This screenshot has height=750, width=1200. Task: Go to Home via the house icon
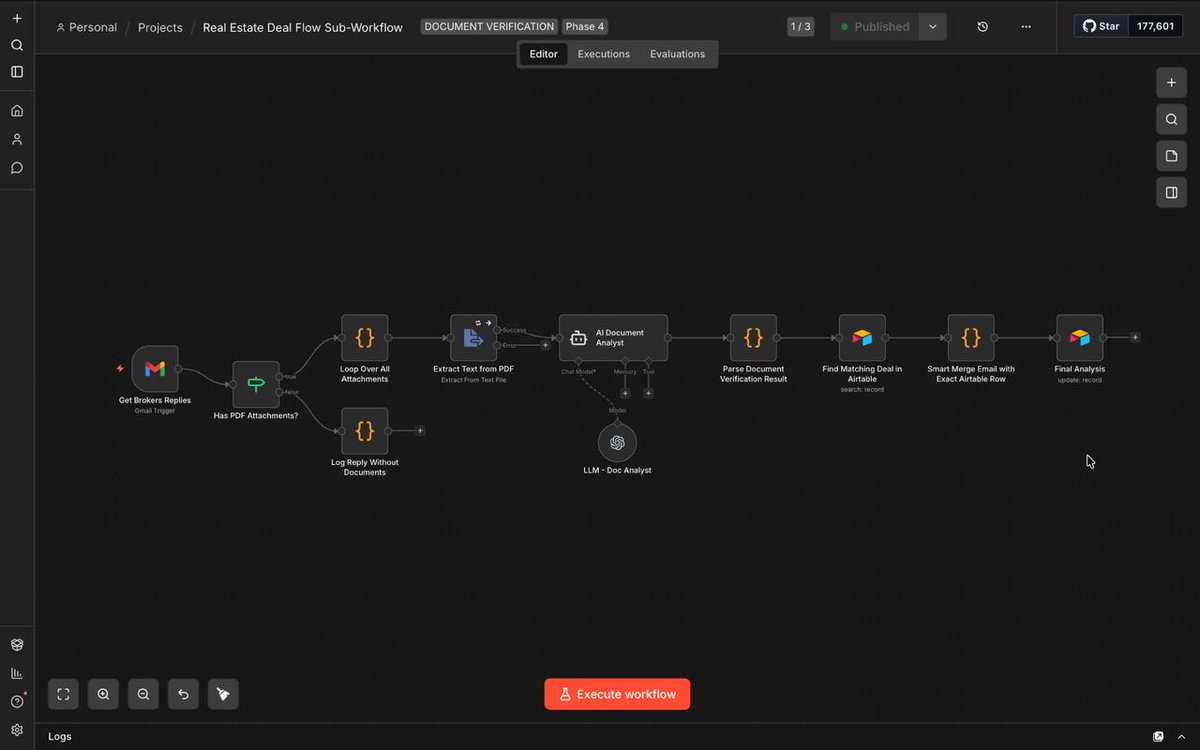tap(17, 111)
